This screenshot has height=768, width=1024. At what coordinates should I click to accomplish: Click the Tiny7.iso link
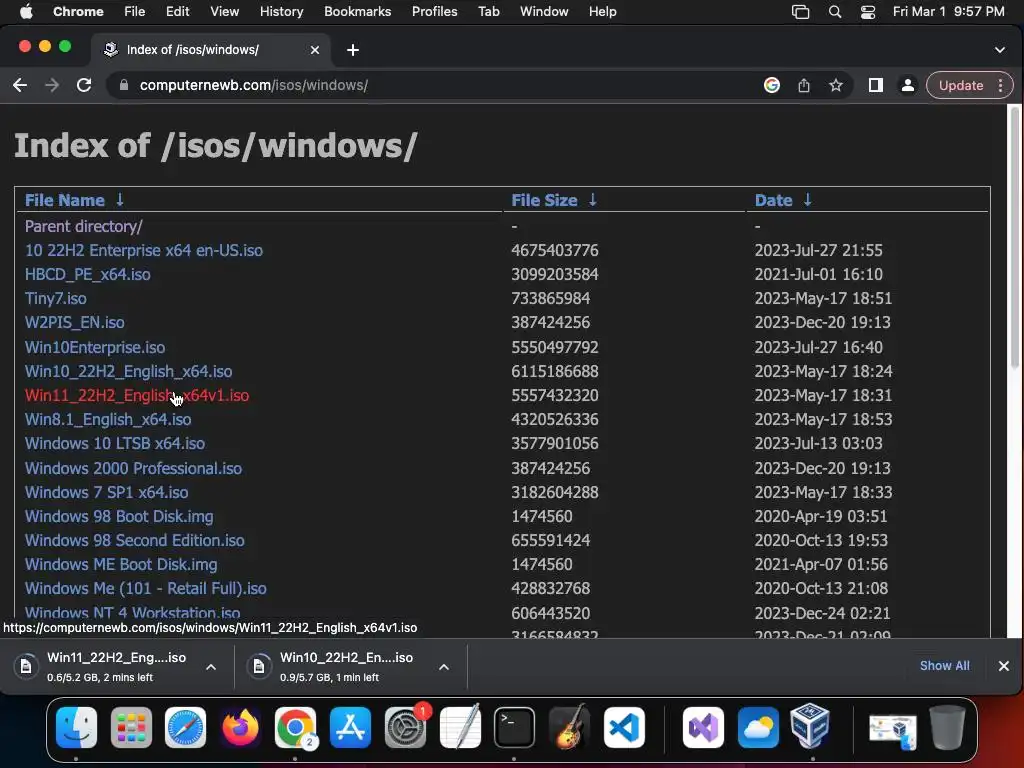pyautogui.click(x=56, y=298)
